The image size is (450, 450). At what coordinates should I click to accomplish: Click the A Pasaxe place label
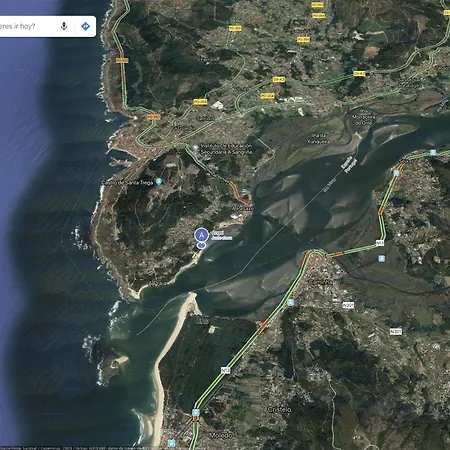[243, 208]
